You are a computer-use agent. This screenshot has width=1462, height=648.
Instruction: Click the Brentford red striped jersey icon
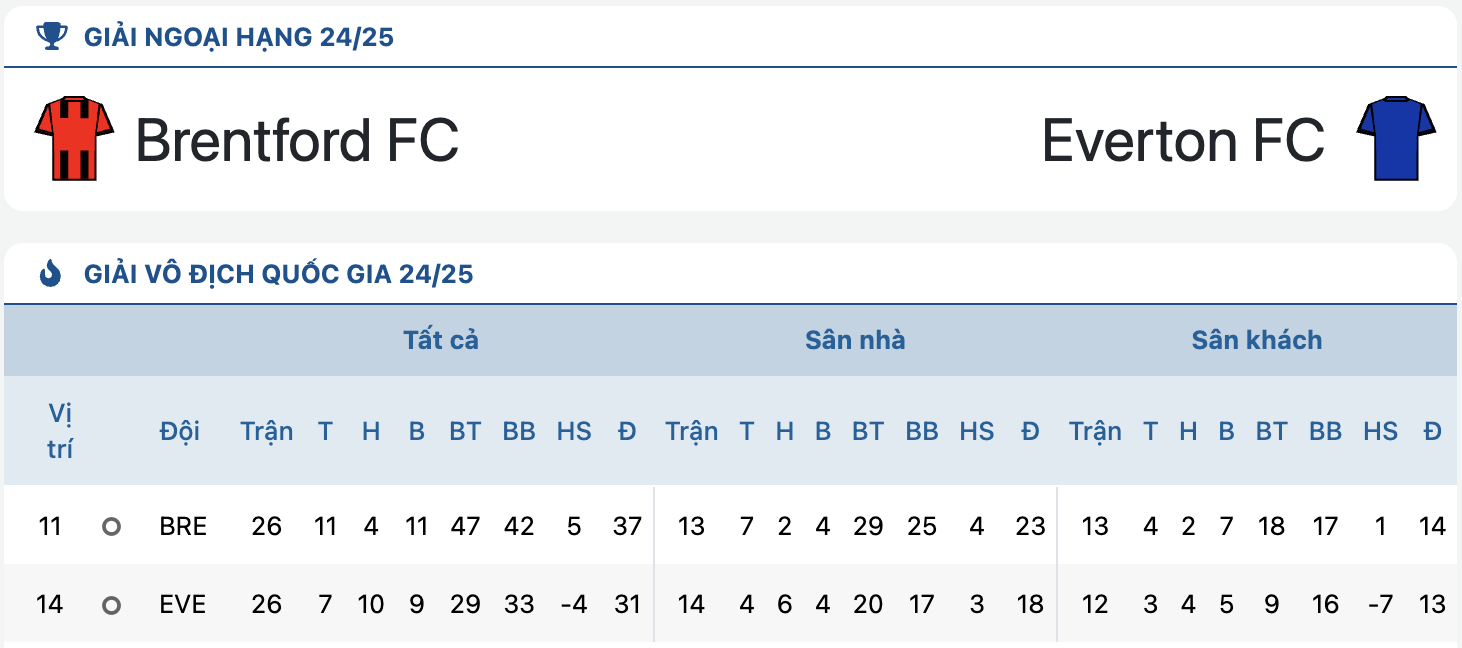tap(74, 138)
